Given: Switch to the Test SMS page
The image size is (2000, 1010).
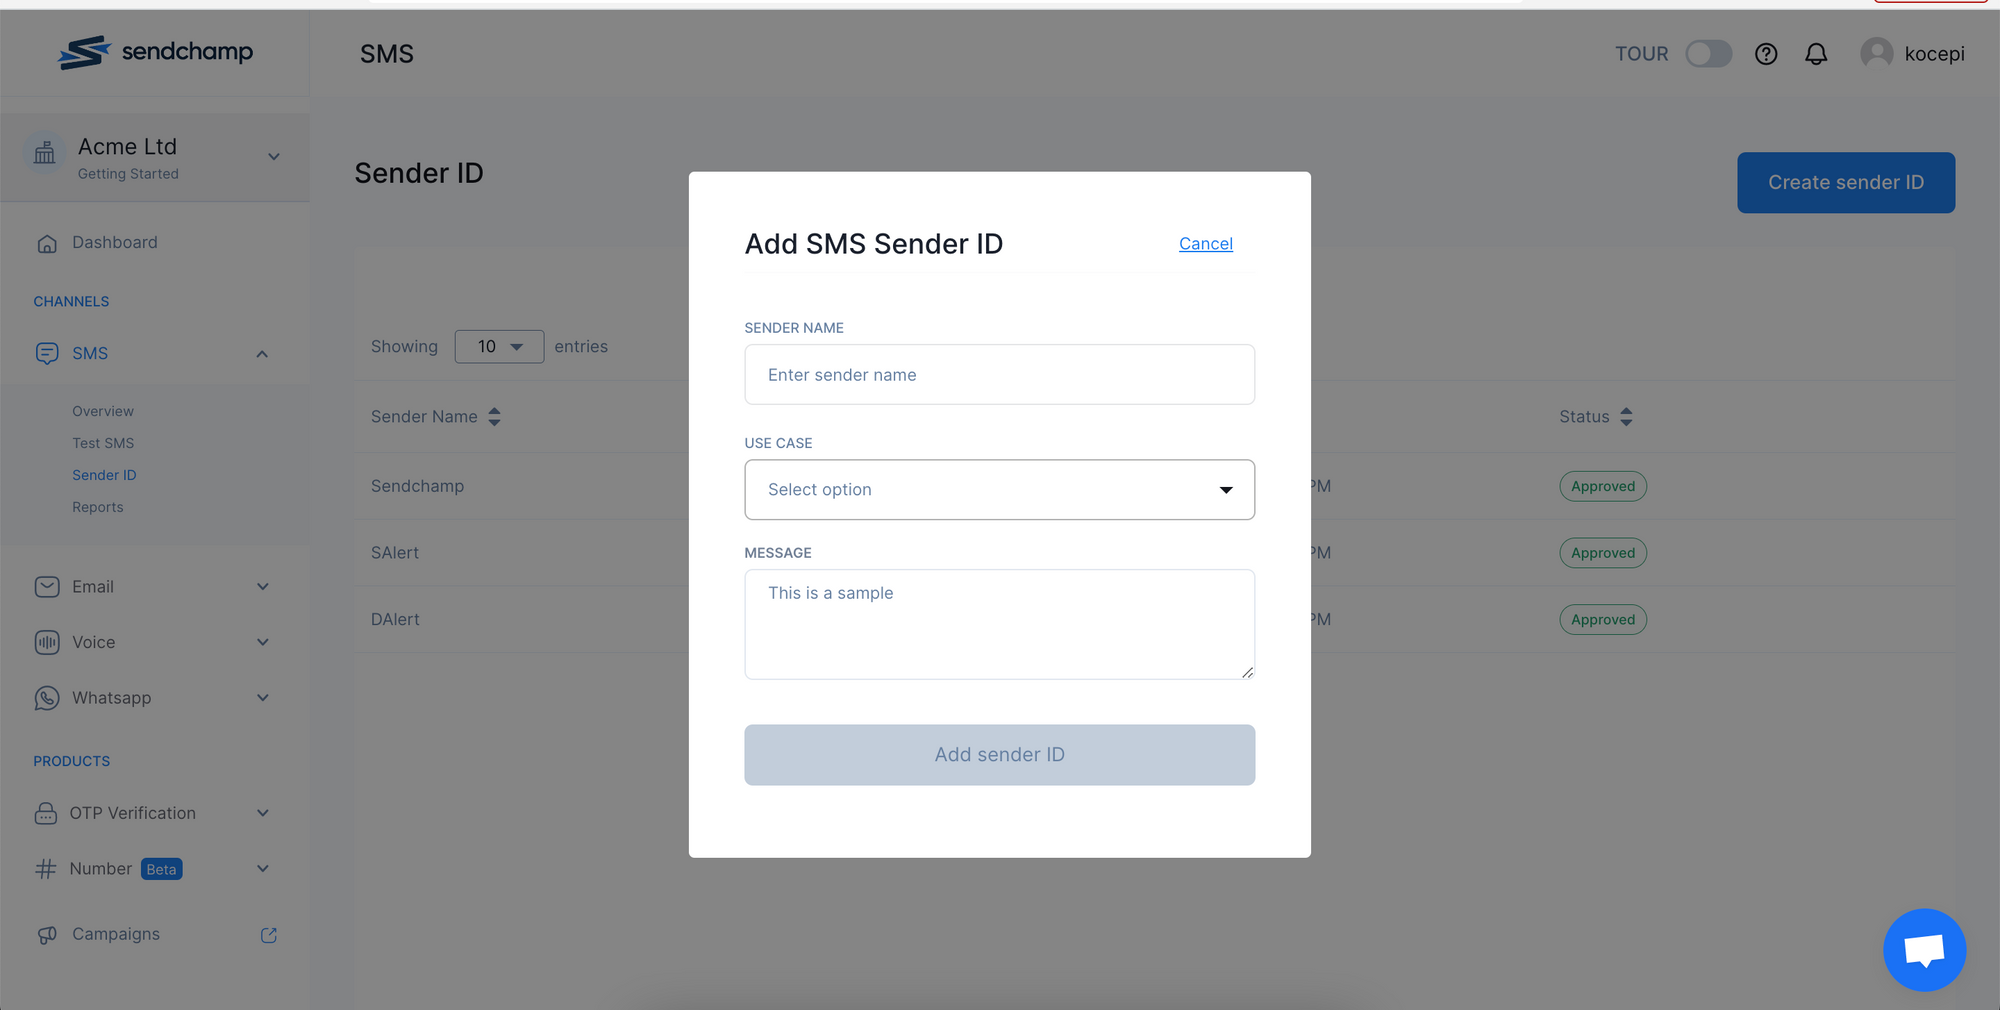Looking at the screenshot, I should pyautogui.click(x=103, y=443).
